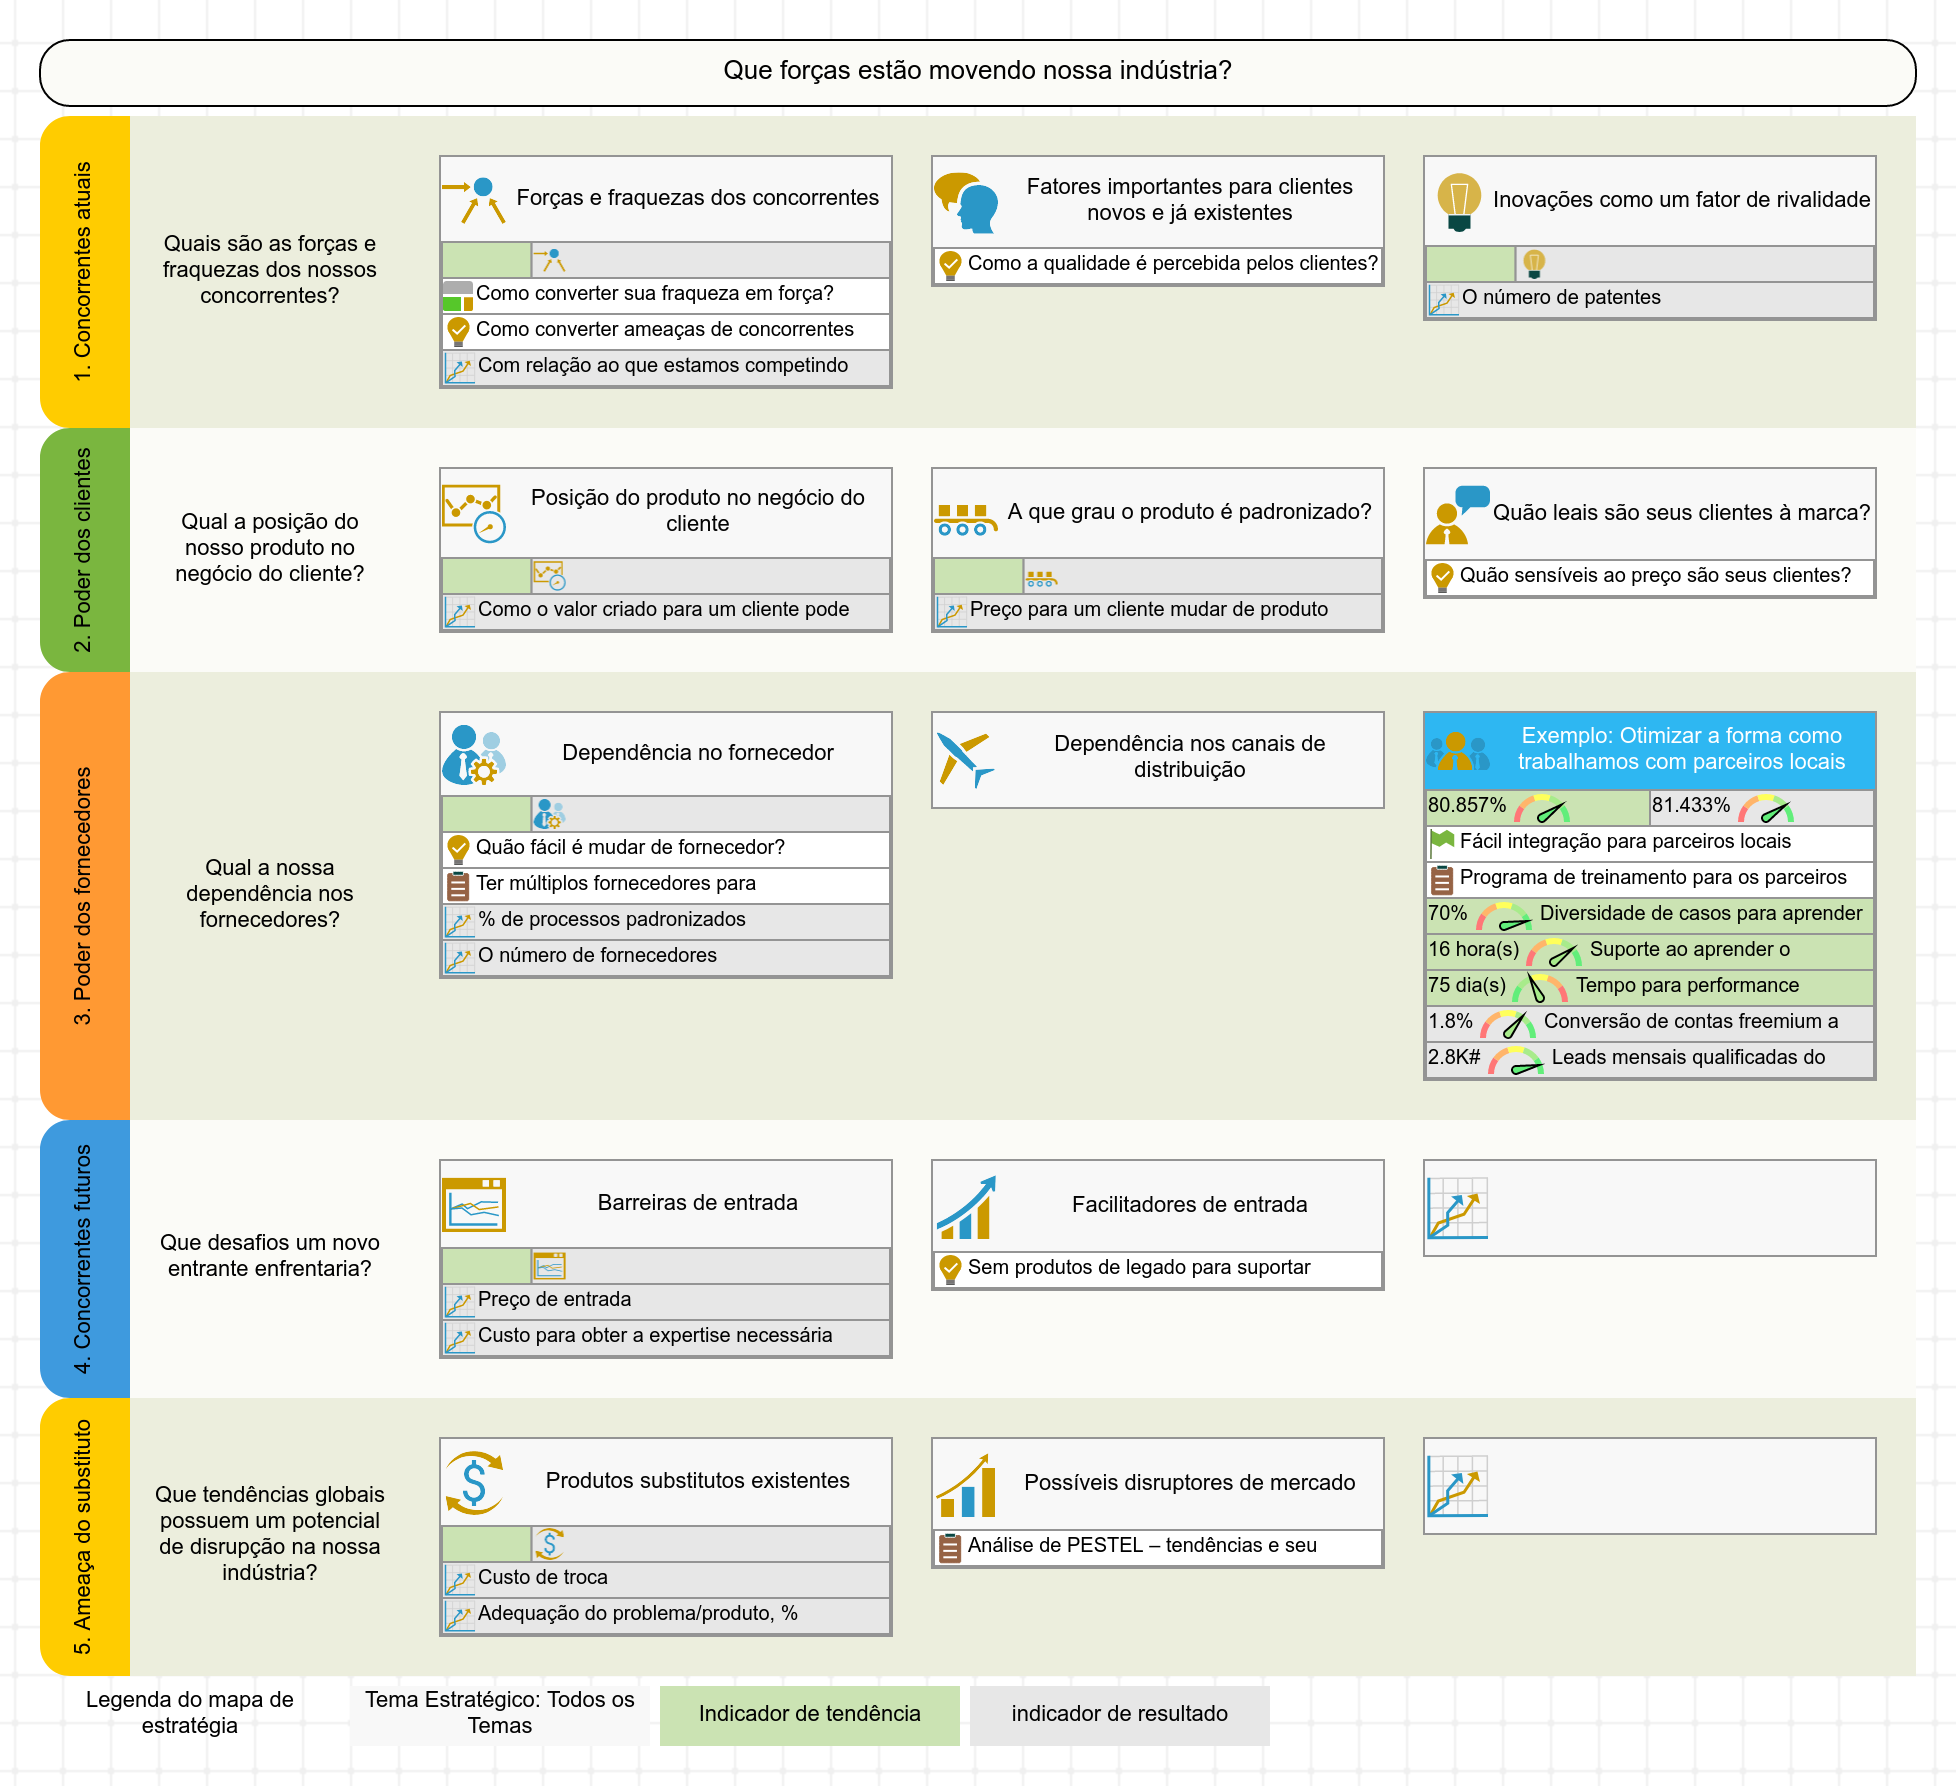Click the growth bar chart icon on Facilitadores
Image resolution: width=1956 pixels, height=1786 pixels.
pyautogui.click(x=966, y=1208)
